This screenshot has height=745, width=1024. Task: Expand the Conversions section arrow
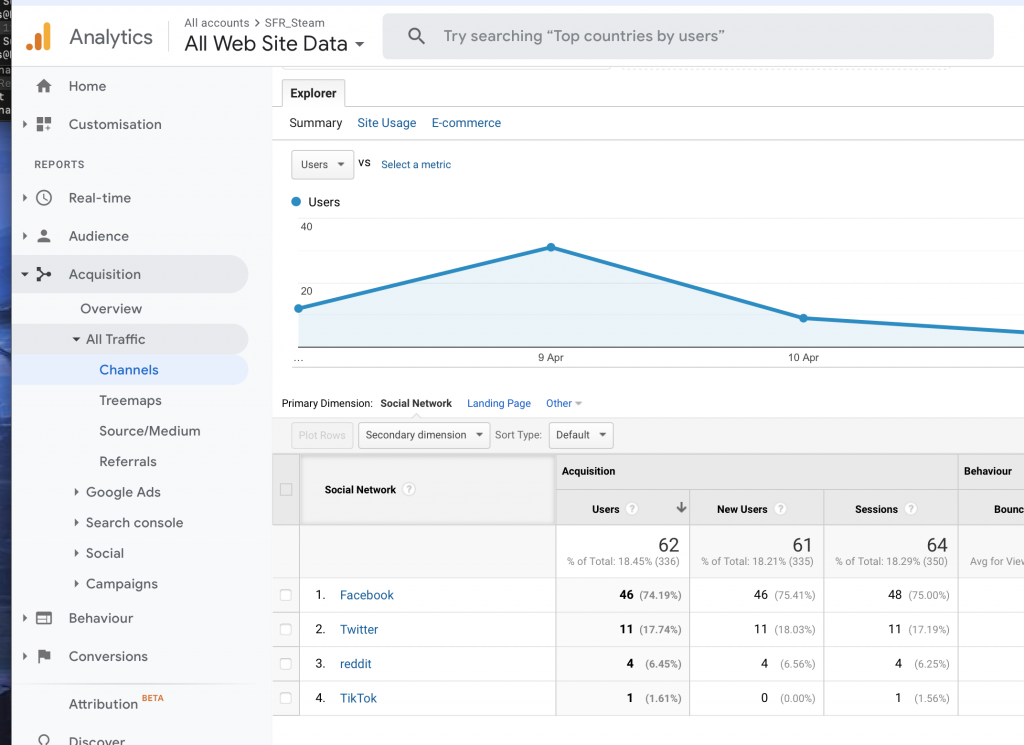tap(25, 656)
